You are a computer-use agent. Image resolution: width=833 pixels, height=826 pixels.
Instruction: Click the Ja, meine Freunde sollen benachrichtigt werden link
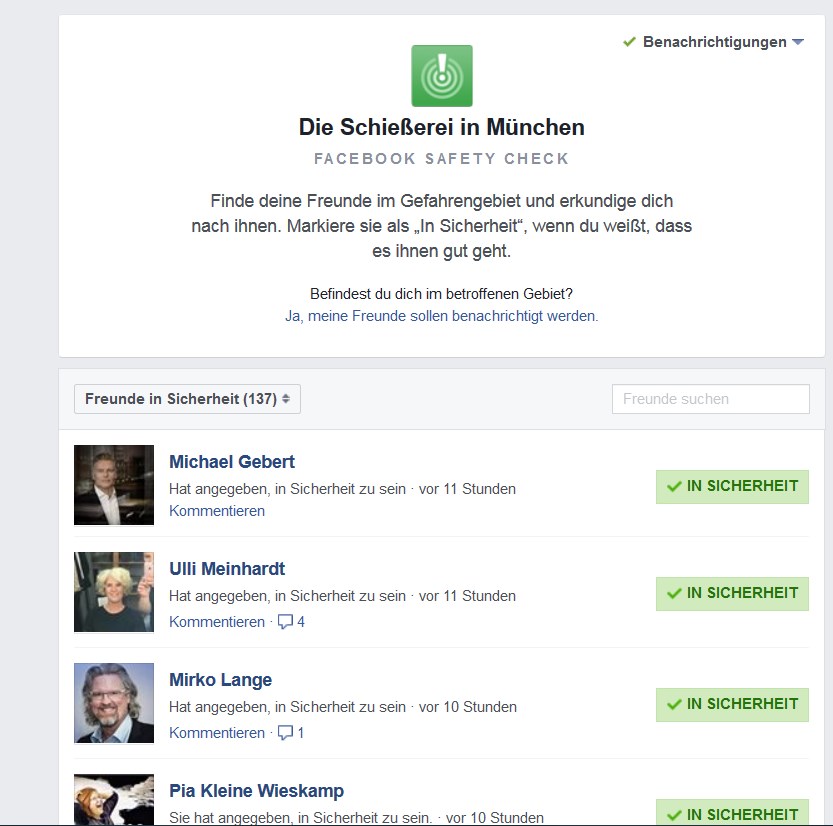[x=441, y=316]
